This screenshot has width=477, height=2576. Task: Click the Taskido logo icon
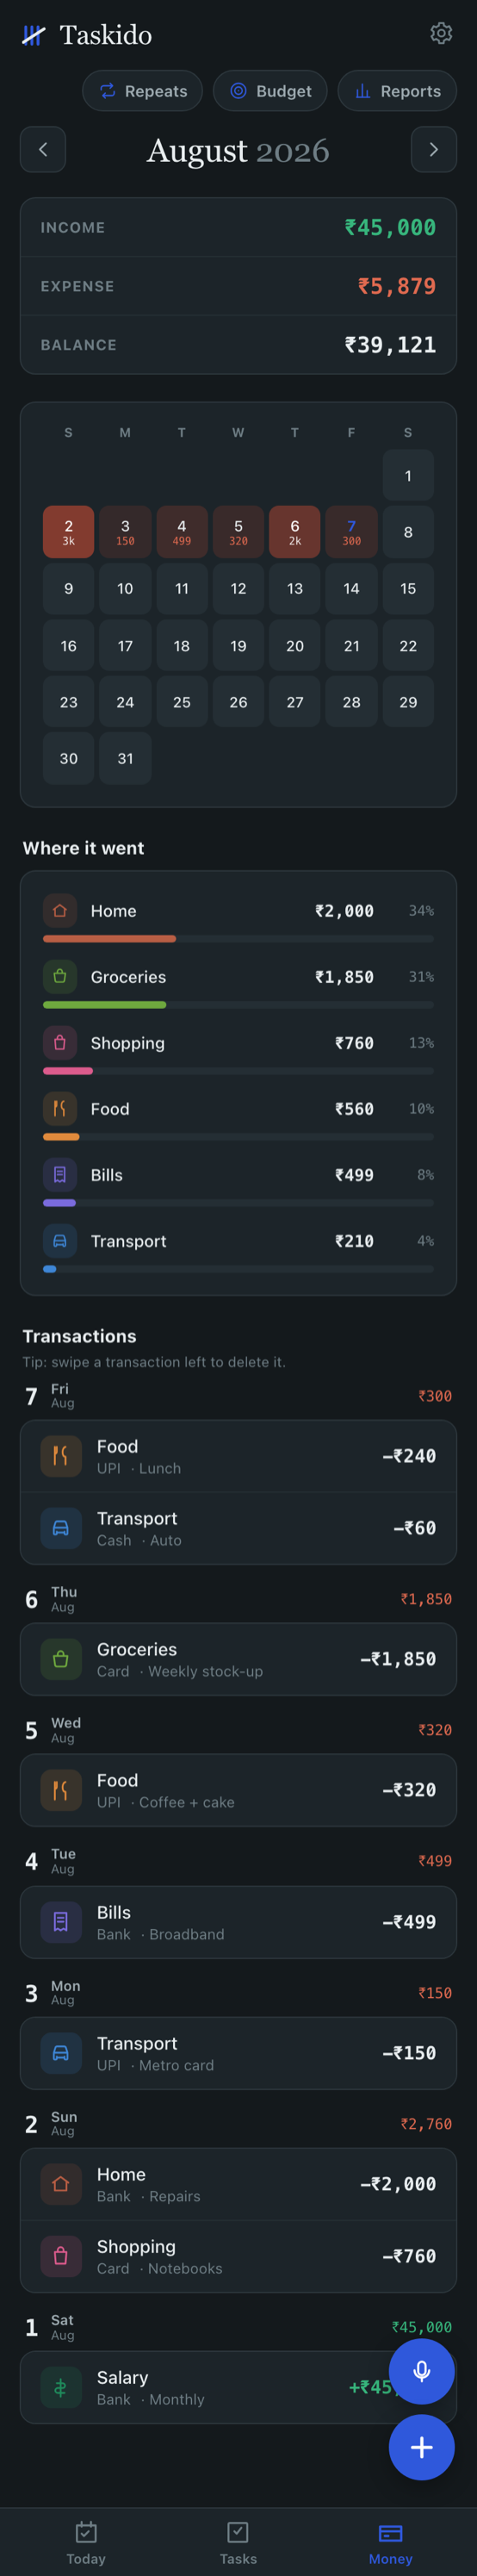coord(34,35)
